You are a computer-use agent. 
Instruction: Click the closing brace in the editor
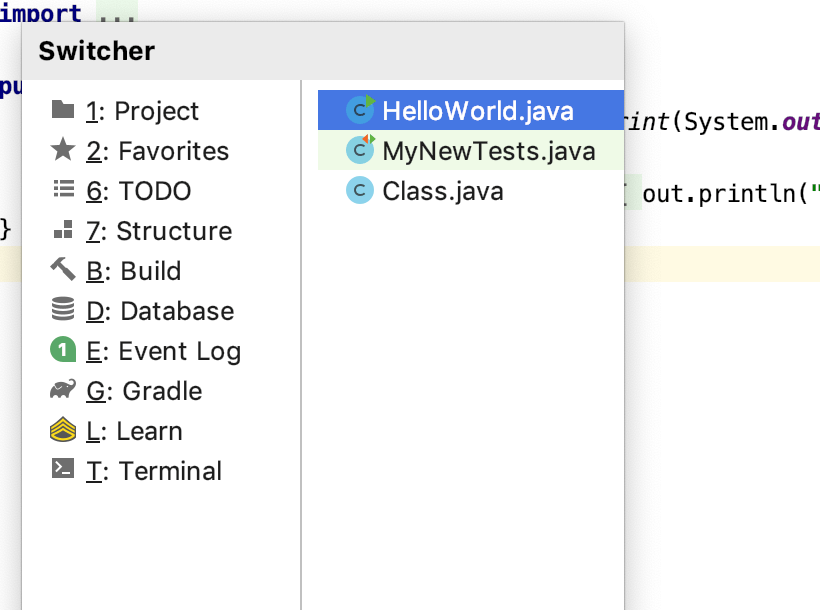pyautogui.click(x=5, y=229)
